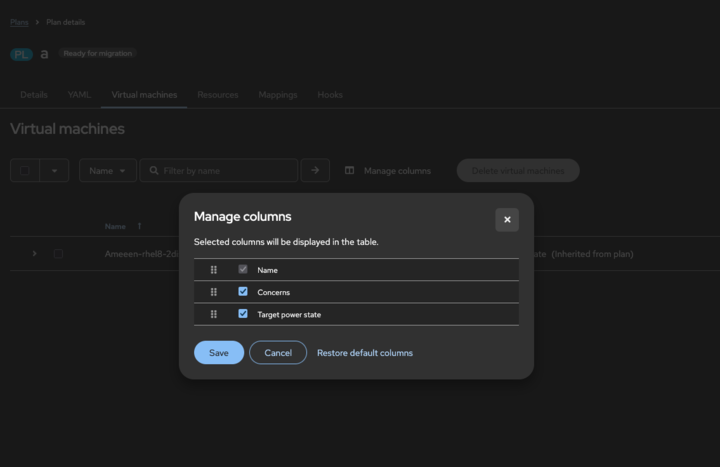
Task: Select the Ameeen-rhel8 VM row checkbox
Action: click(58, 254)
